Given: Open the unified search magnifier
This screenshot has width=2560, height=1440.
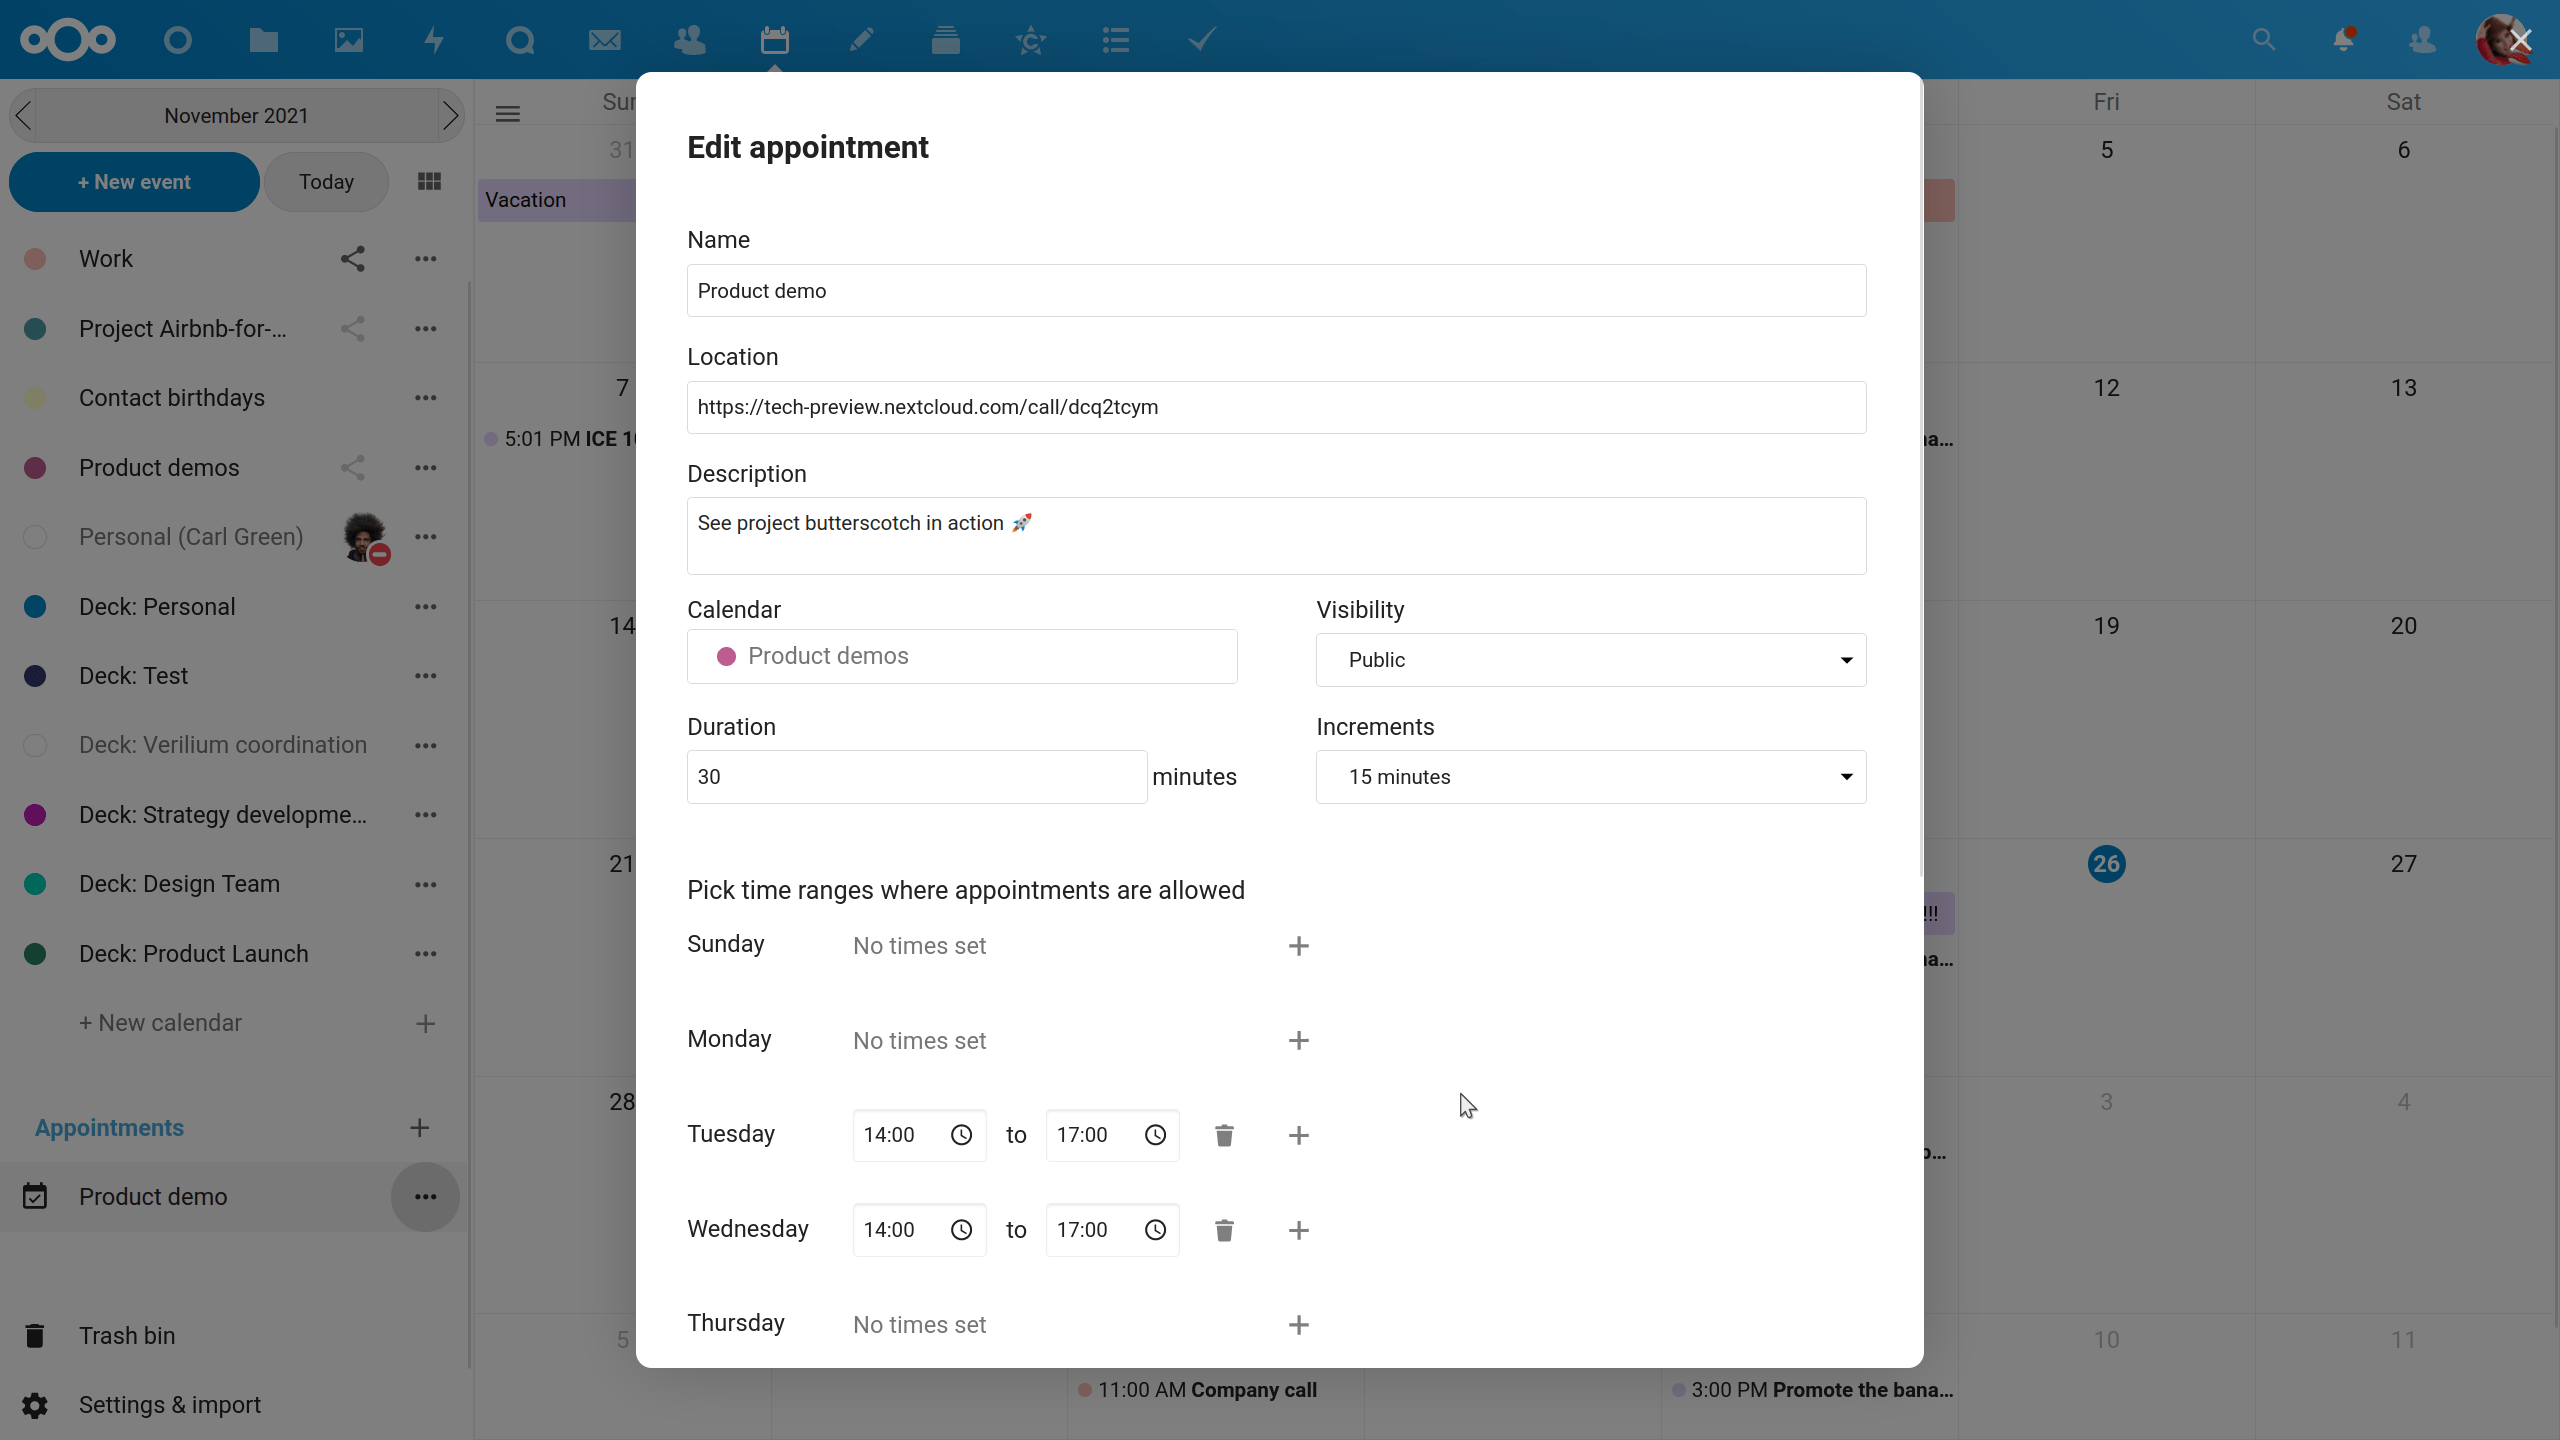Looking at the screenshot, I should tap(2264, 40).
